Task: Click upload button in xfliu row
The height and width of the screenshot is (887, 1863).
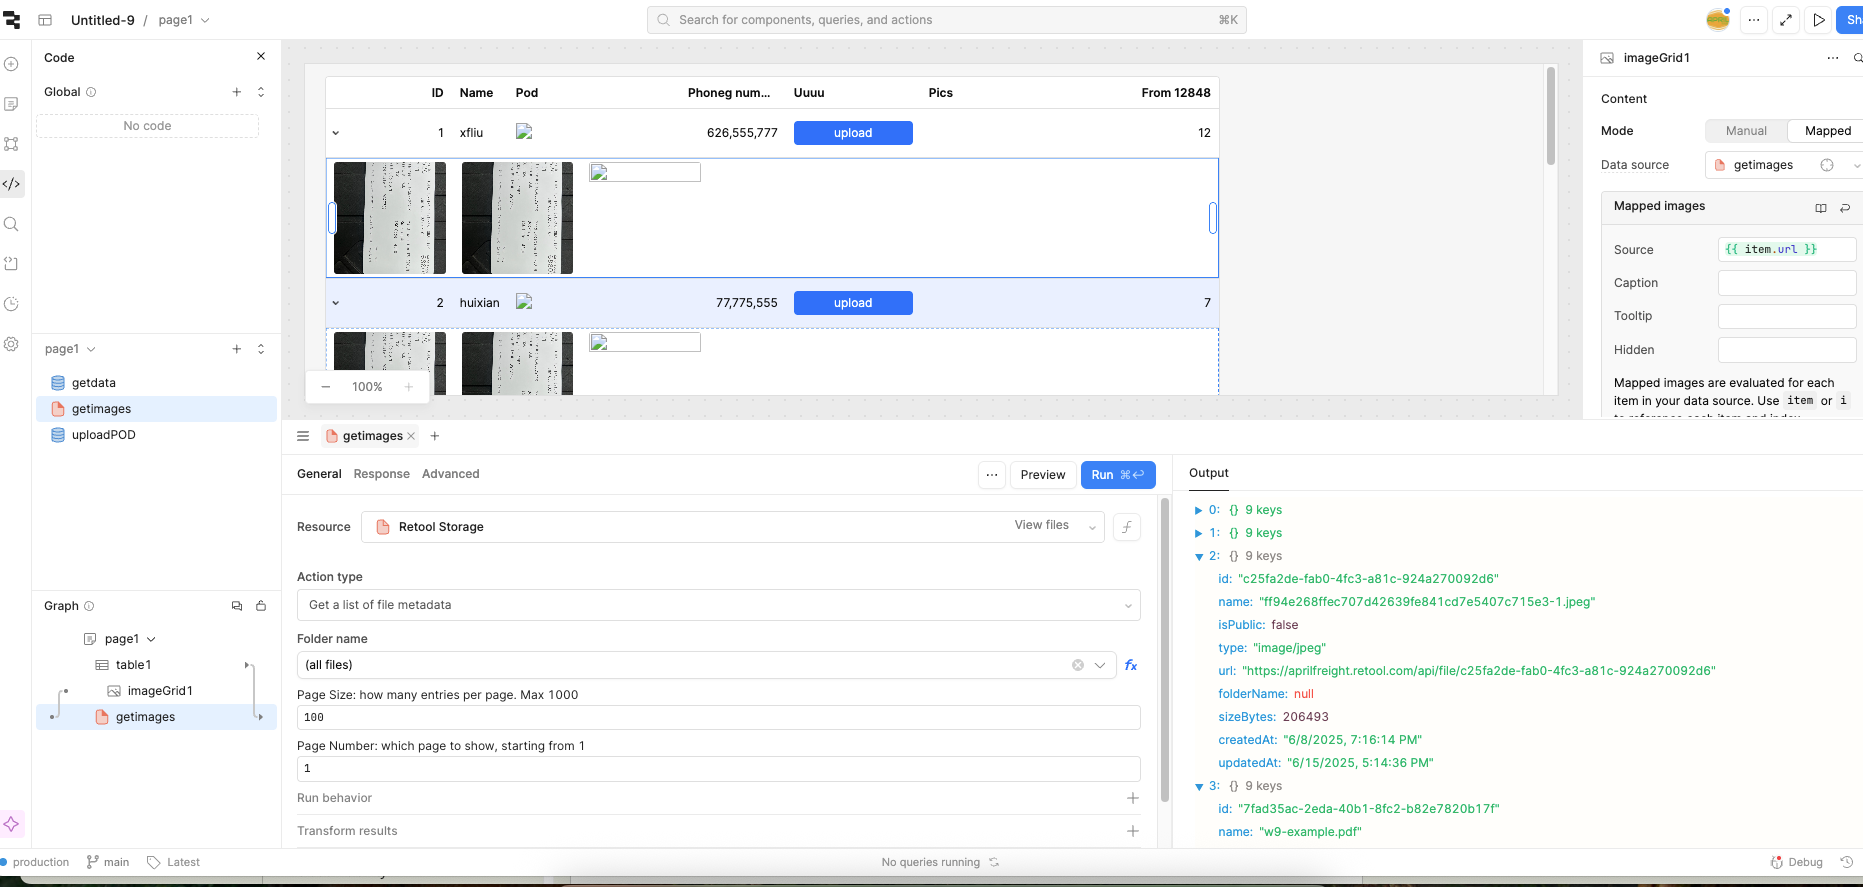Action: 853,133
